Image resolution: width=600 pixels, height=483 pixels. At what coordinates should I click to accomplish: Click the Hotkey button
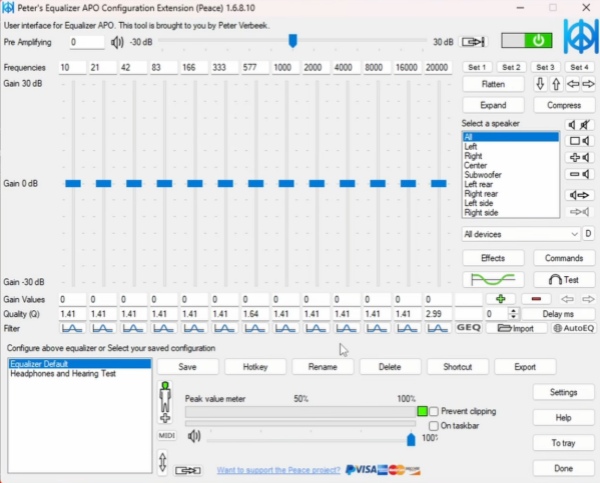pyautogui.click(x=255, y=367)
